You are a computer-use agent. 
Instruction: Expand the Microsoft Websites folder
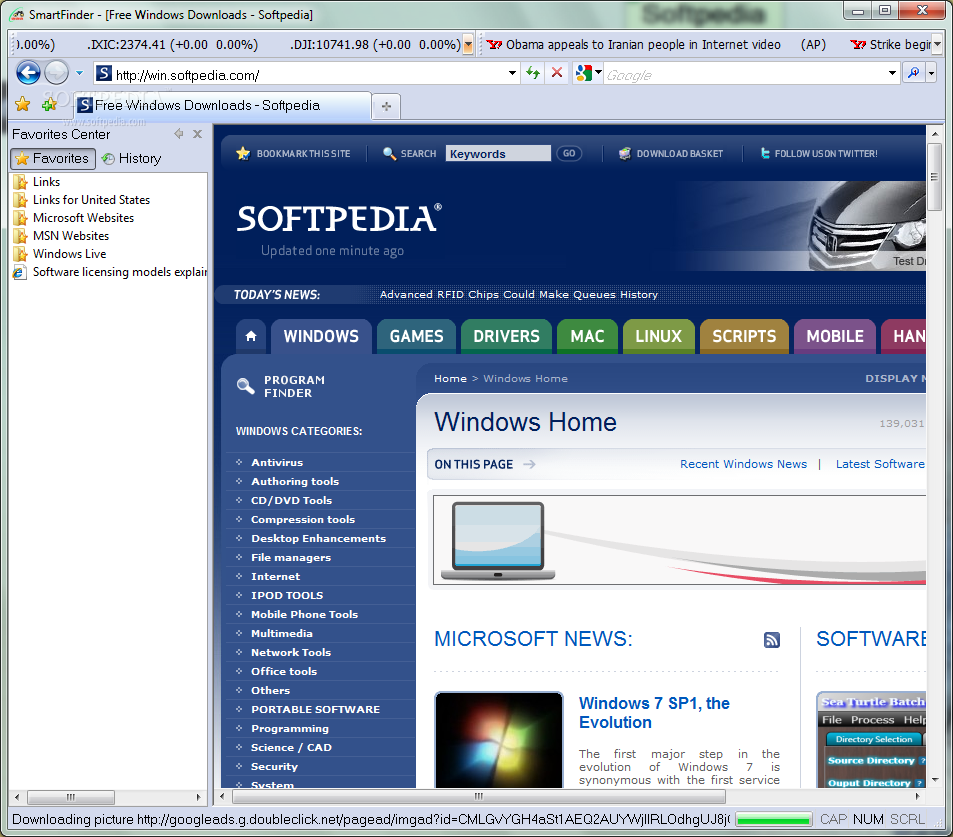(x=74, y=218)
